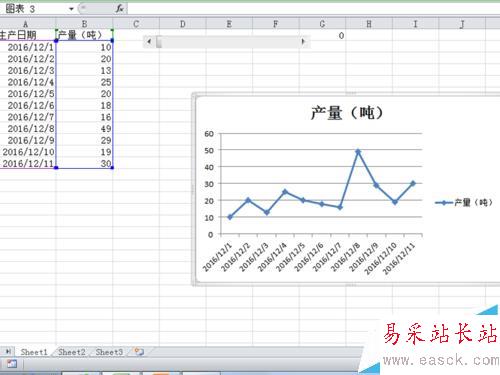Select value cell 16 in column B
The height and width of the screenshot is (375, 500).
click(x=84, y=117)
